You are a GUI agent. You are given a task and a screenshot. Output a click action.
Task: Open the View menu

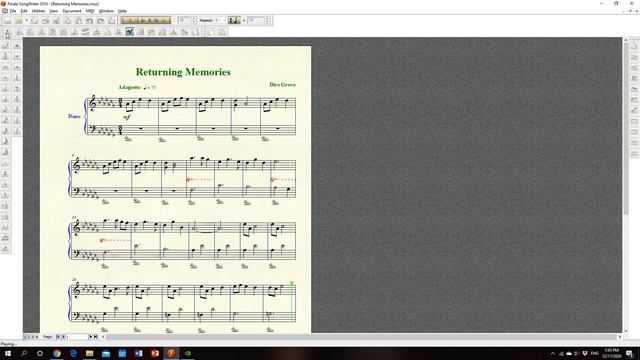(x=53, y=11)
